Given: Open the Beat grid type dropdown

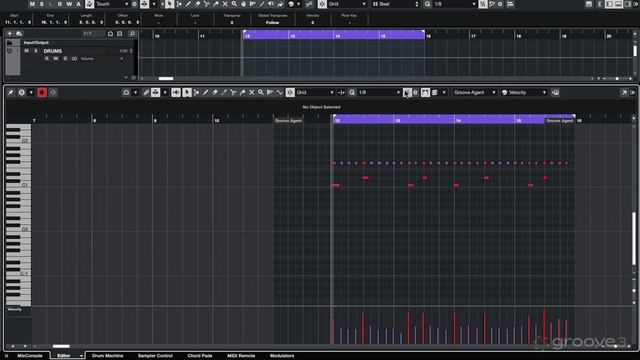Looking at the screenshot, I should [x=396, y=4].
